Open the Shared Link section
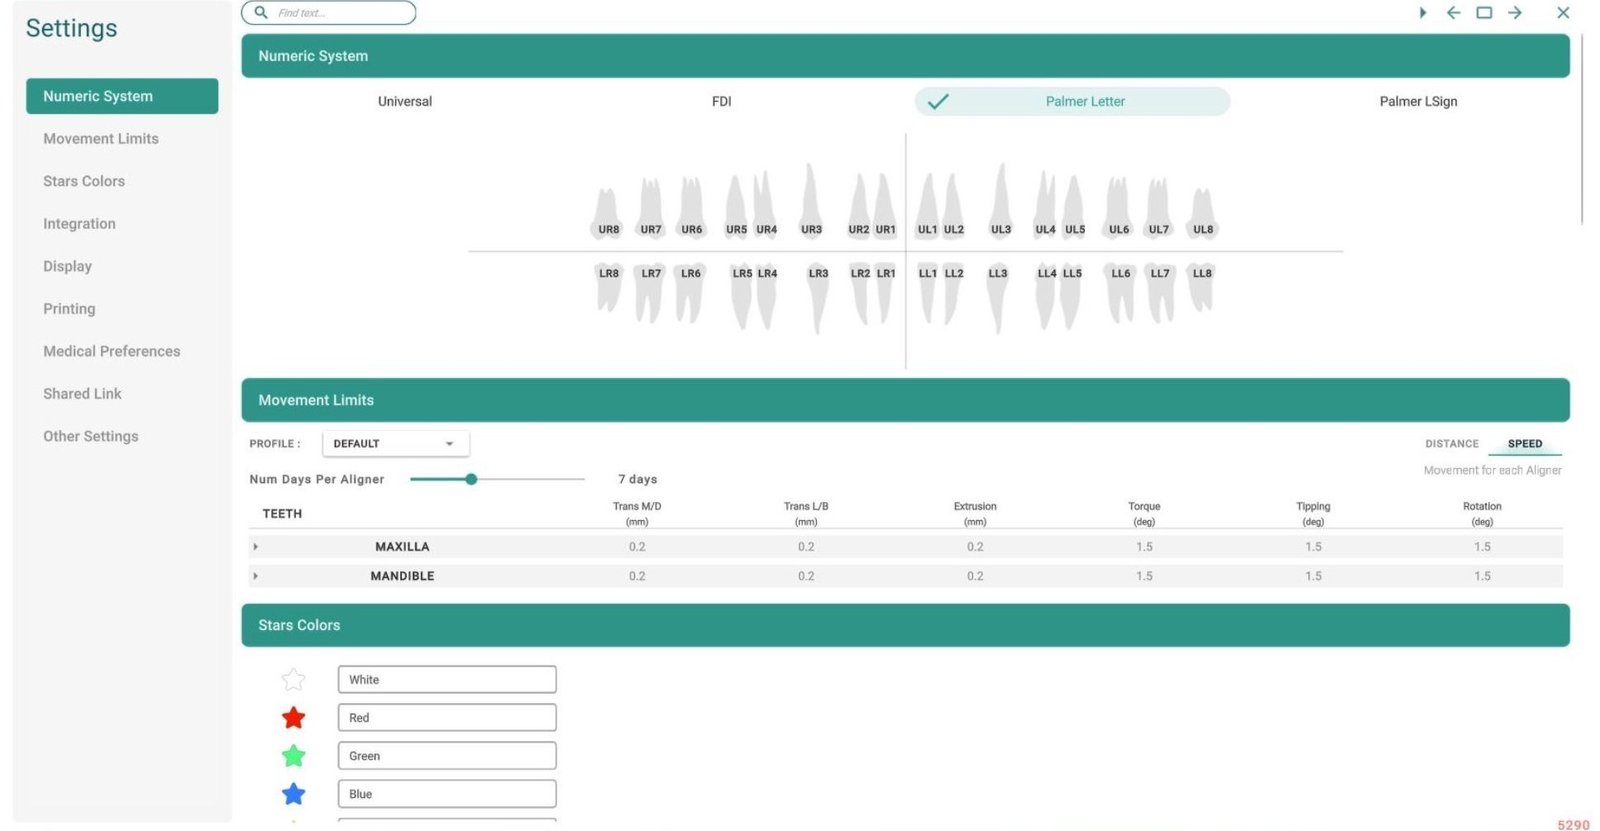Viewport: 1600px width, 831px height. 82,394
